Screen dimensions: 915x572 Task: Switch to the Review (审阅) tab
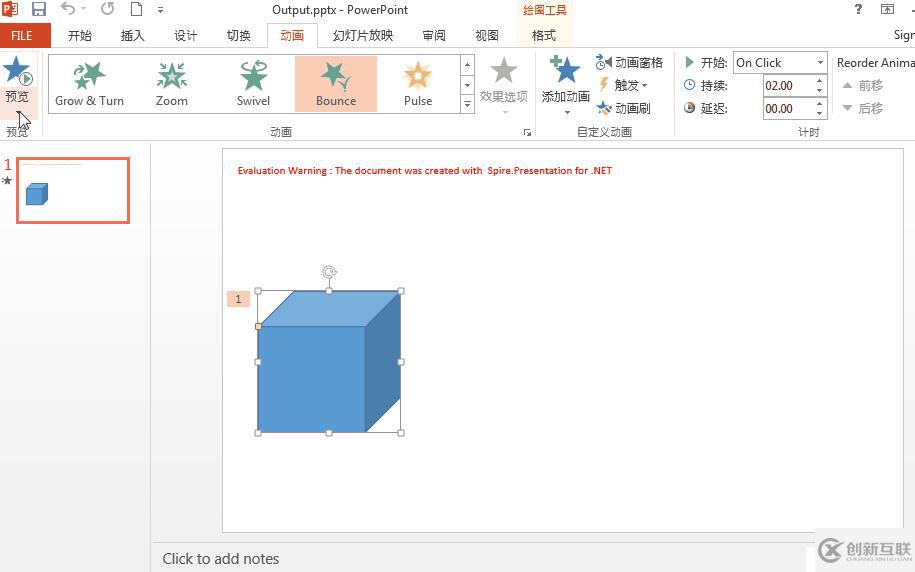pyautogui.click(x=434, y=36)
